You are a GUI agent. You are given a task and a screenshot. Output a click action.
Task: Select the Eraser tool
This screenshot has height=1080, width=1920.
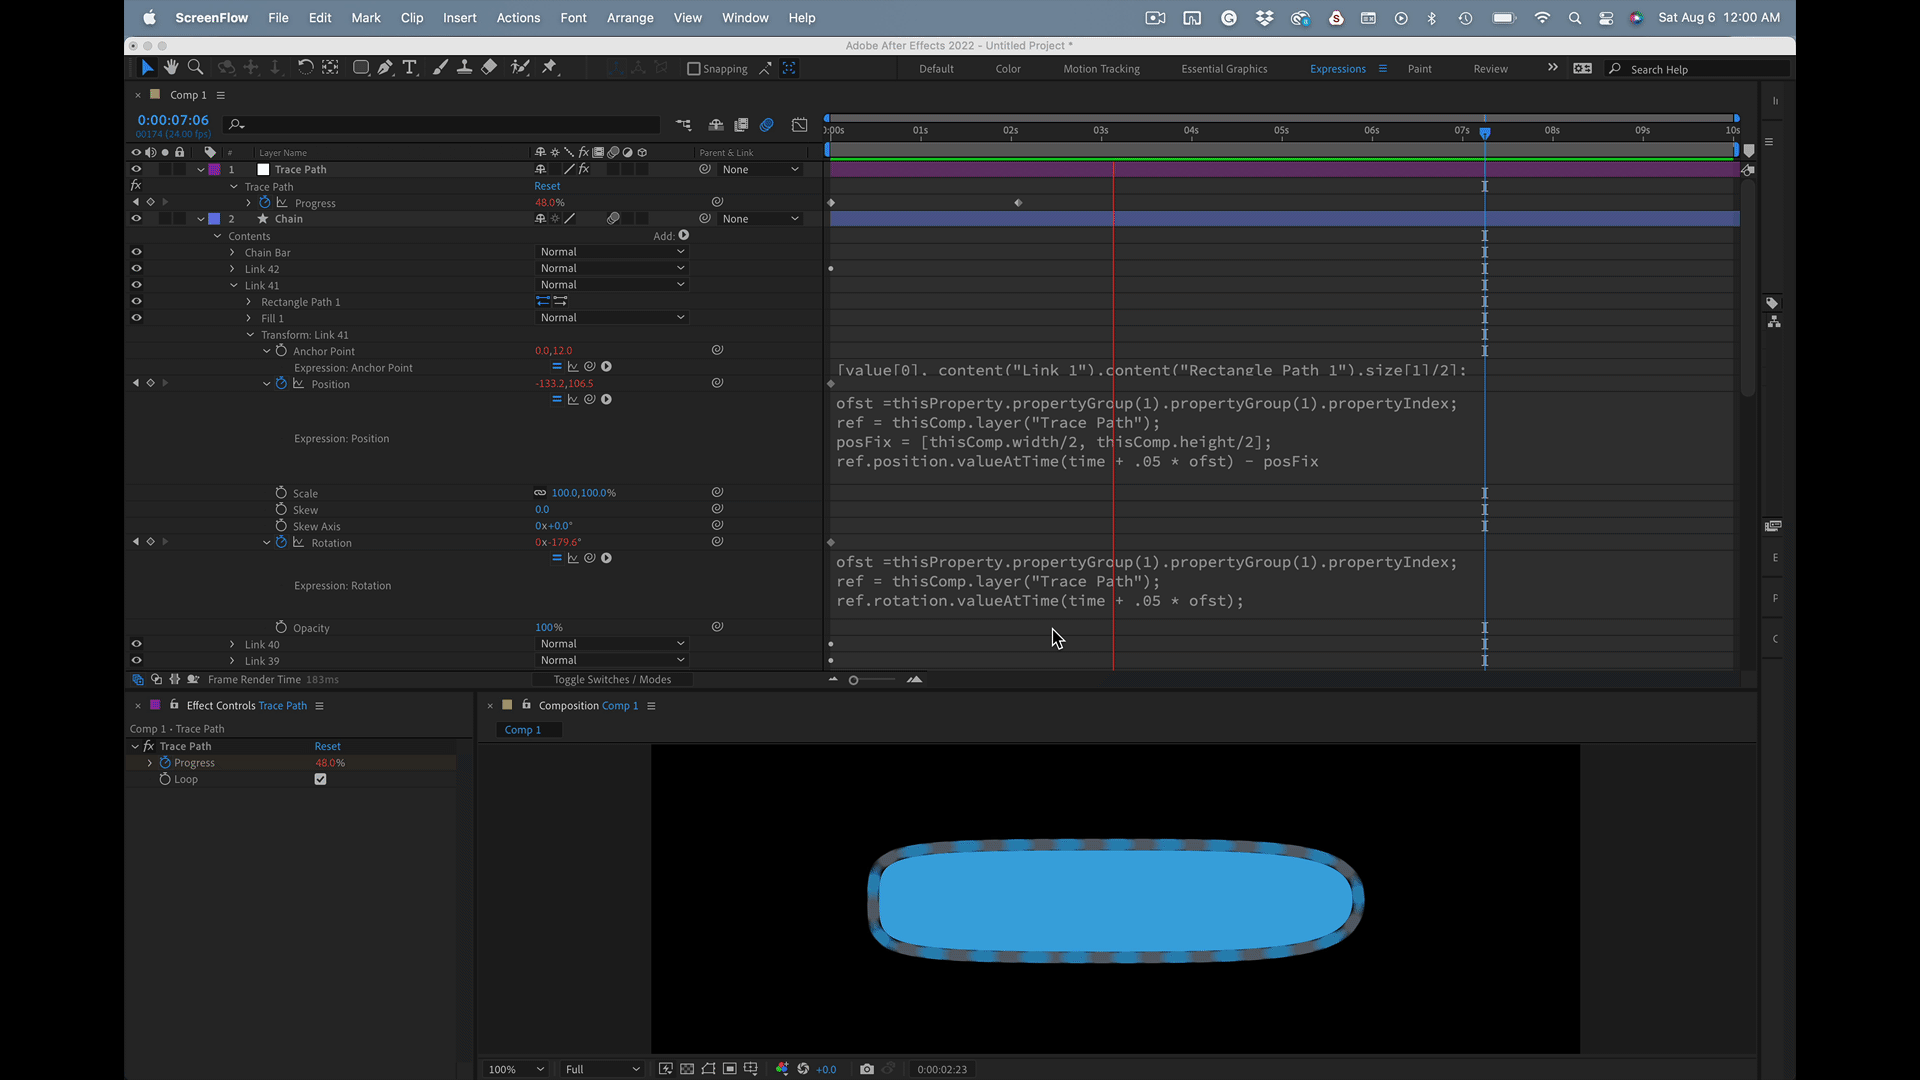click(489, 68)
